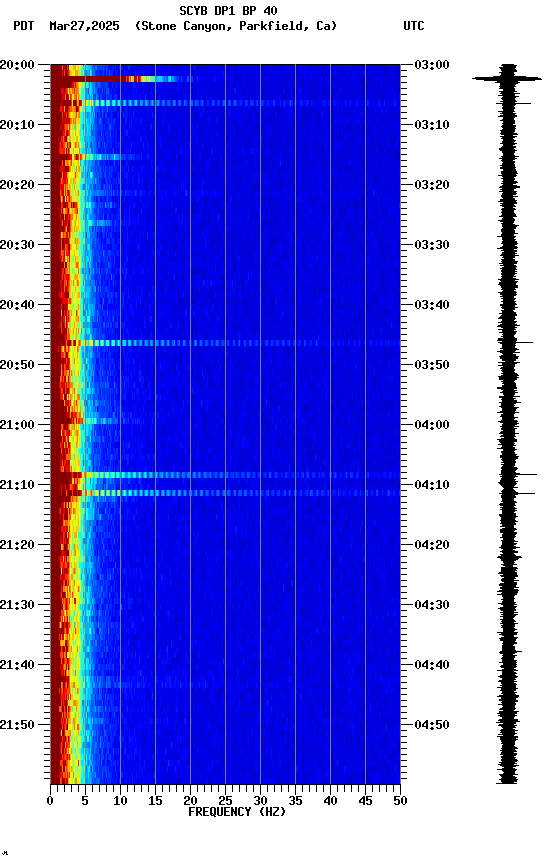Click the broadband spectral line near 20:06

(x=225, y=103)
